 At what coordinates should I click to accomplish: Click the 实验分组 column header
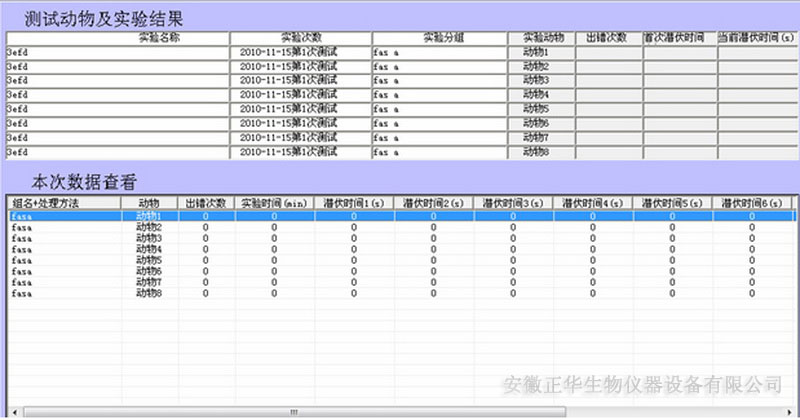440,38
